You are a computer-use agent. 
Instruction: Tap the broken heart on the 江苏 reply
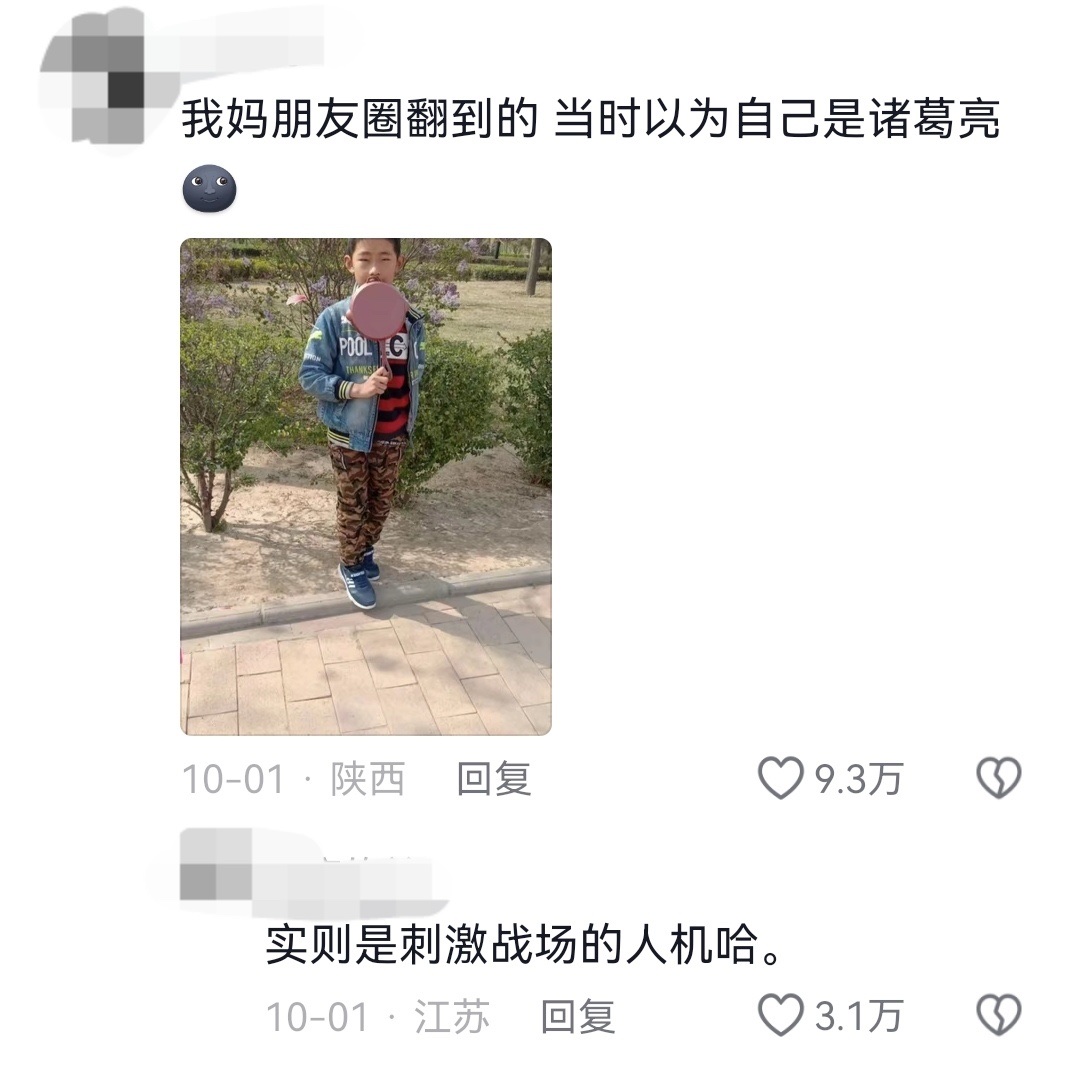[999, 1014]
